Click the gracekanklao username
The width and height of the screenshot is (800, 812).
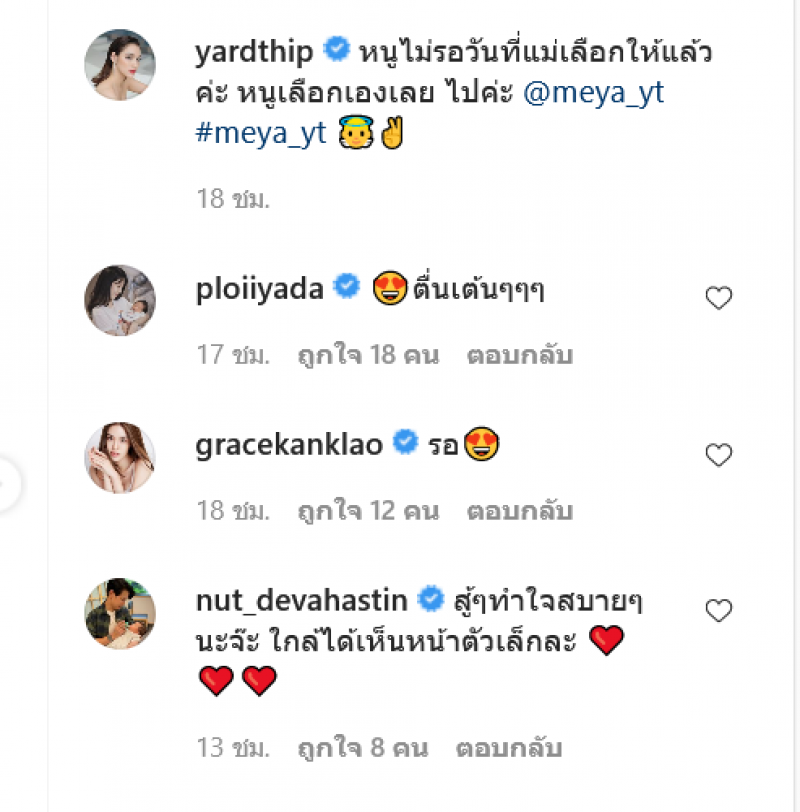tap(289, 444)
